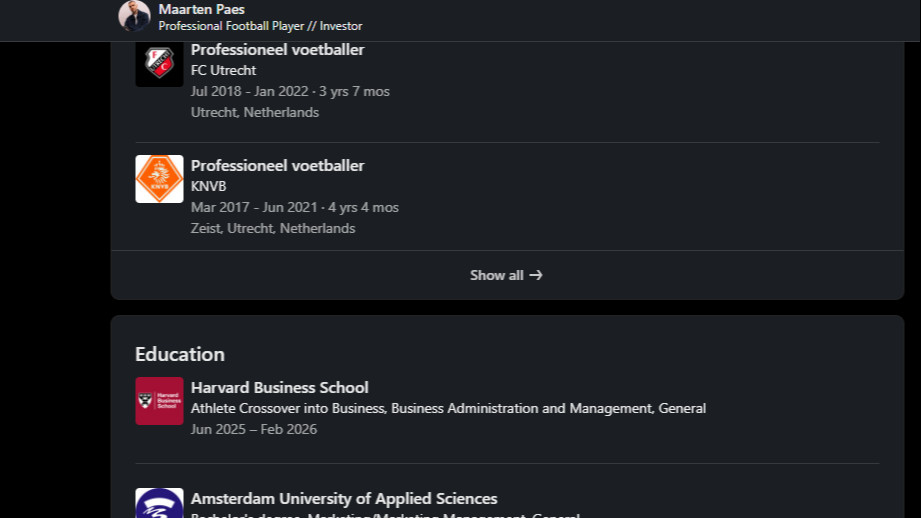Image resolution: width=921 pixels, height=518 pixels.
Task: Open the Harvard Business School logo
Action: coord(159,401)
